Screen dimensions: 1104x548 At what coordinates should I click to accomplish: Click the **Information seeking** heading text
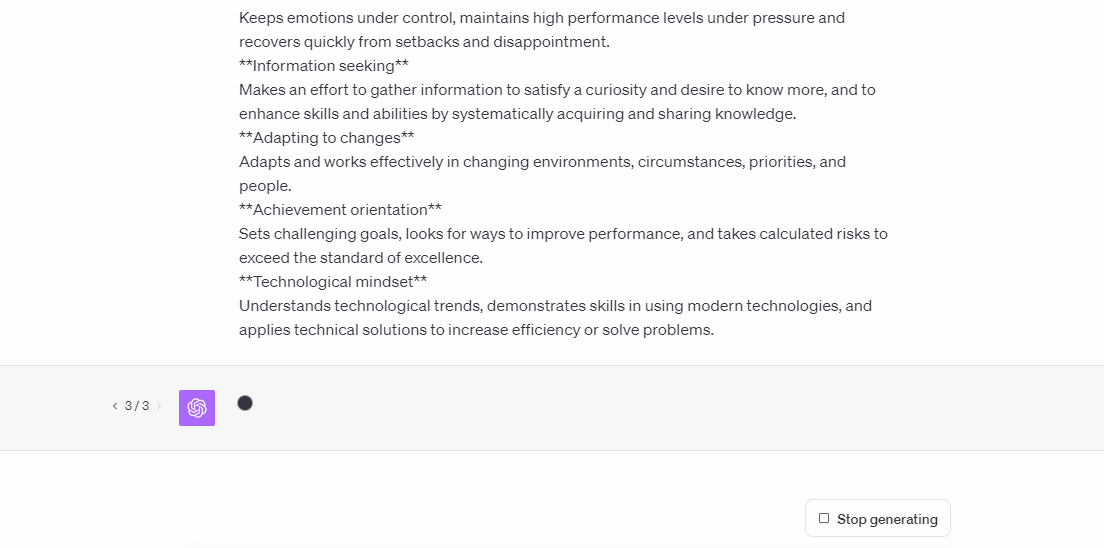[324, 66]
